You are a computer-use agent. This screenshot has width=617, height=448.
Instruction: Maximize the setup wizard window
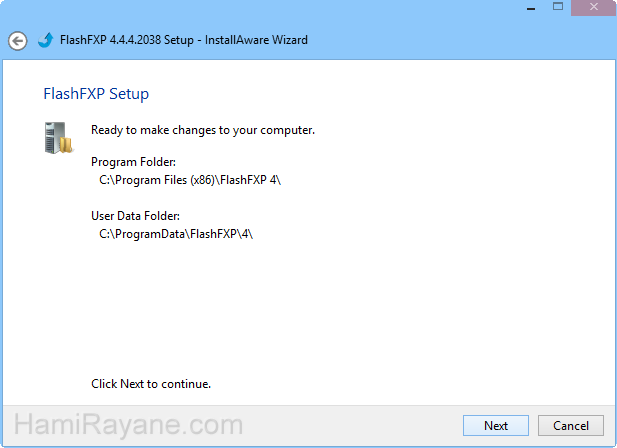[558, 7]
